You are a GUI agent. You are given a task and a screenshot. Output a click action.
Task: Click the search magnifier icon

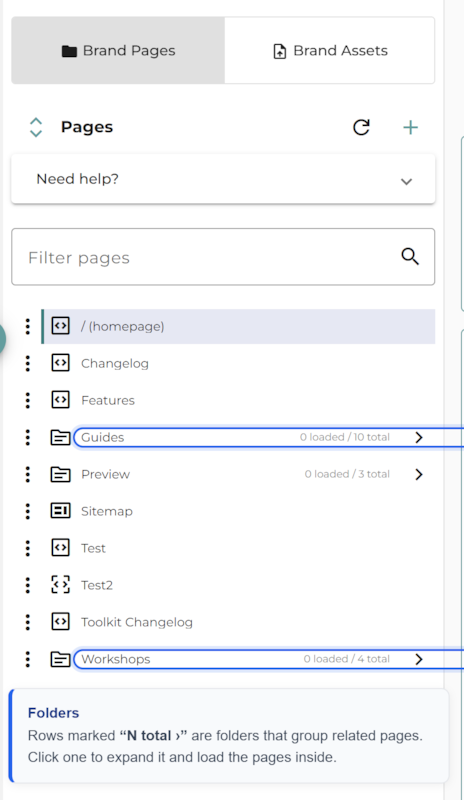410,256
